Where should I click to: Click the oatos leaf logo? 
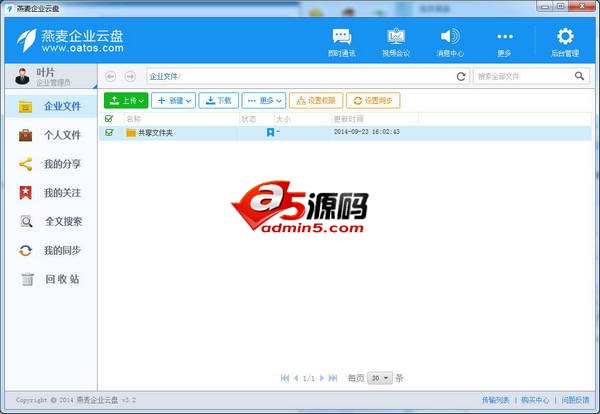26,40
